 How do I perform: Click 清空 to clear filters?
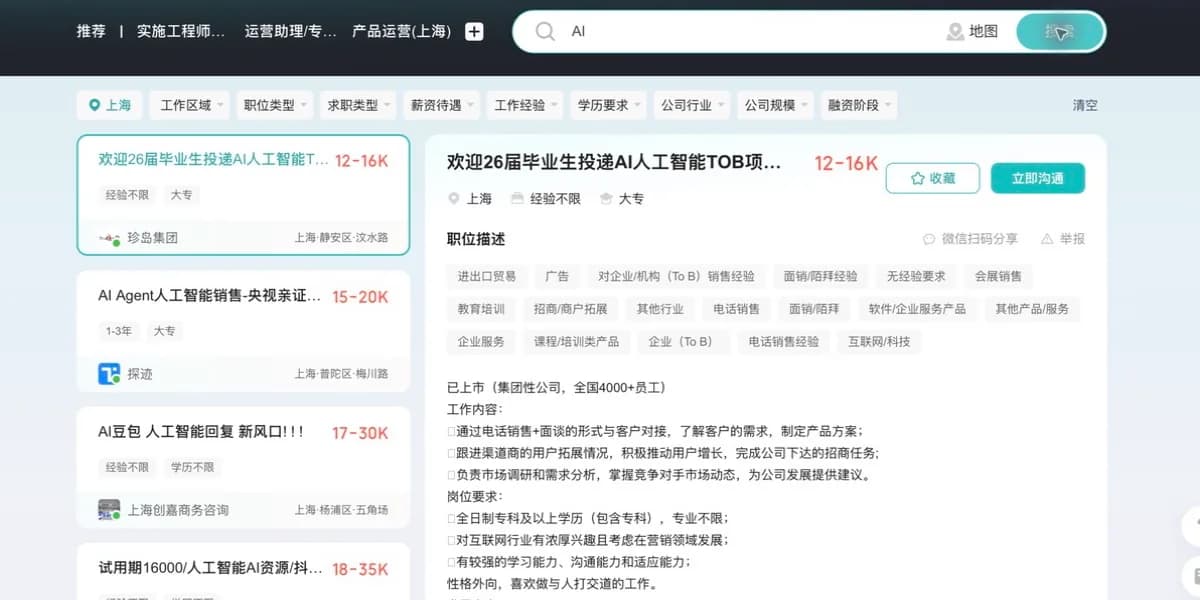click(1085, 105)
